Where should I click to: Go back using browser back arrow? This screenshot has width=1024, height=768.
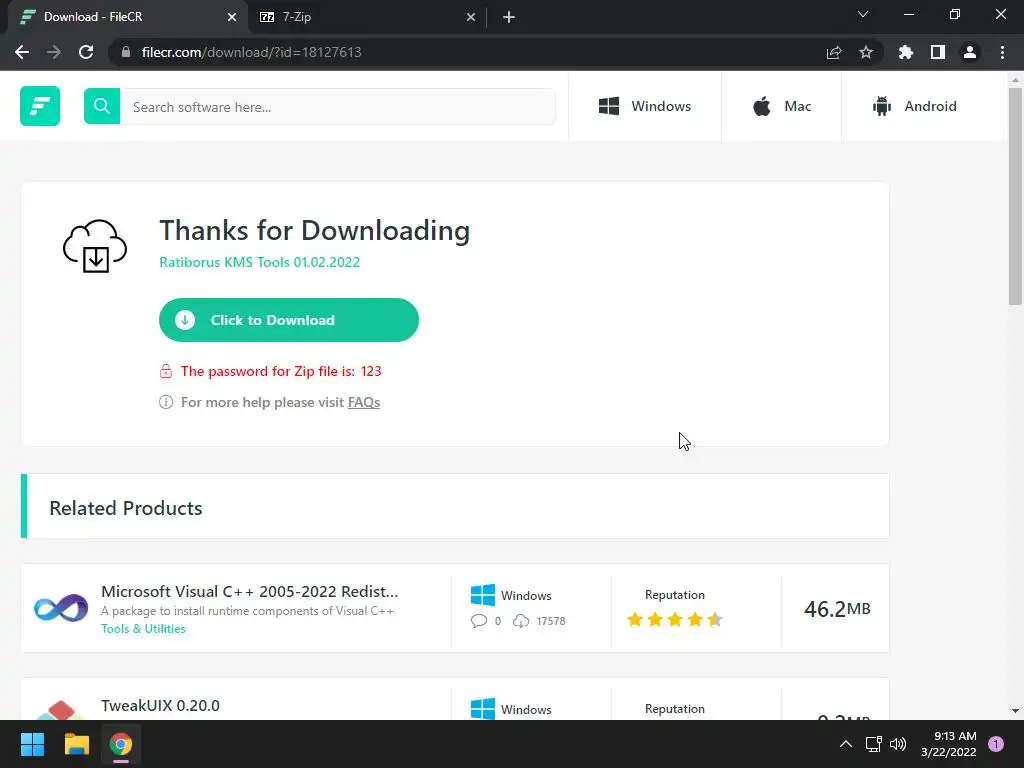click(x=22, y=52)
